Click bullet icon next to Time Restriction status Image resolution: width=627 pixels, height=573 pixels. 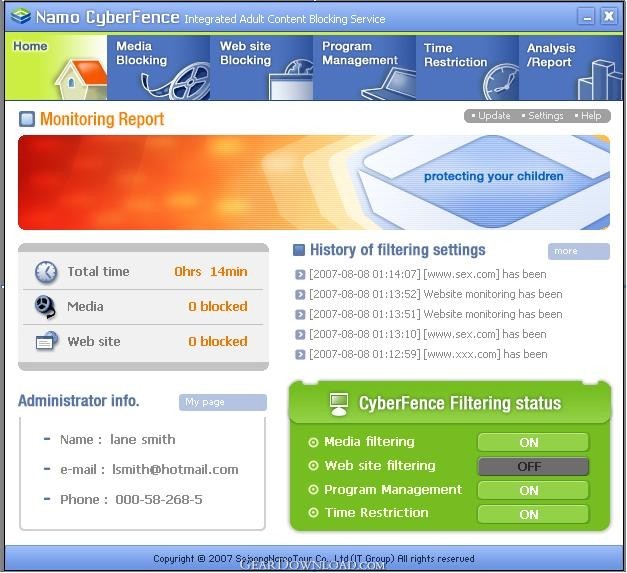coord(314,513)
